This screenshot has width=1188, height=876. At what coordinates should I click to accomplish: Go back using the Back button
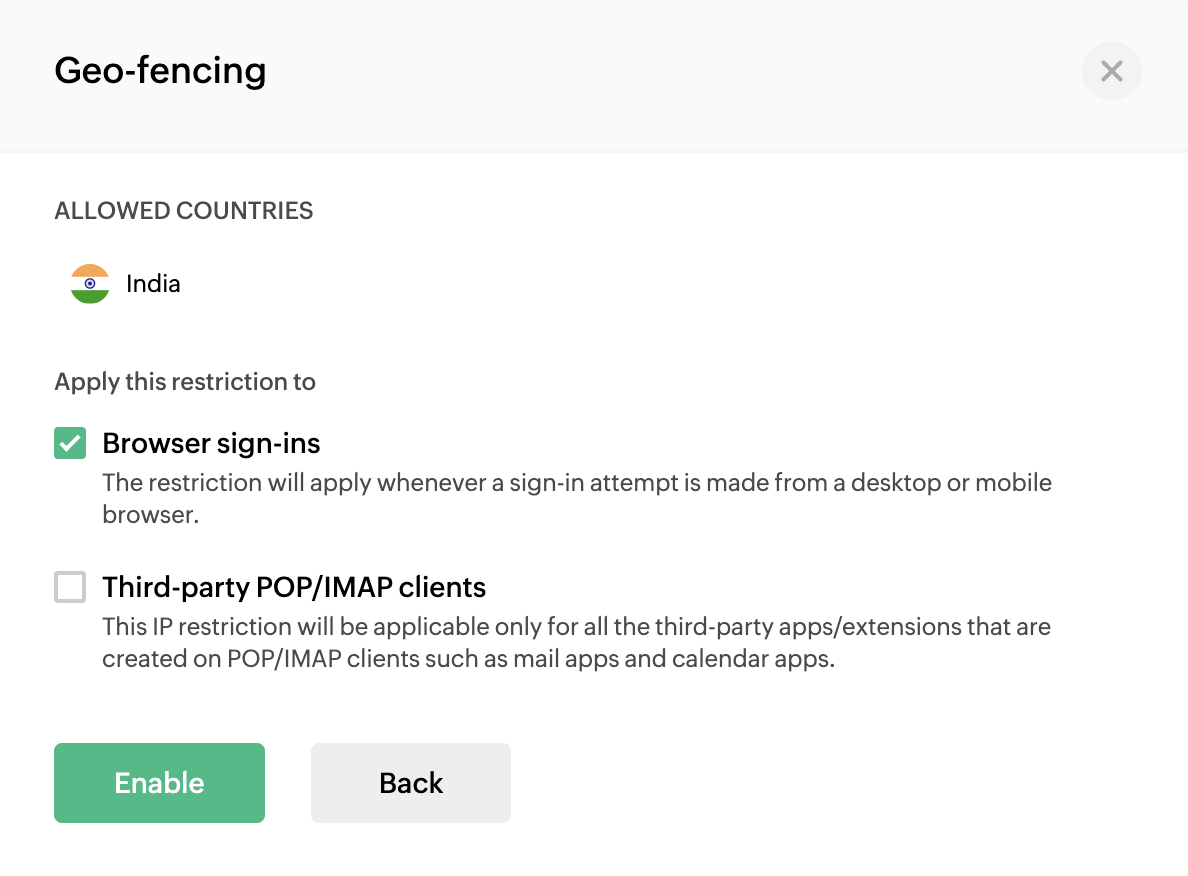[x=410, y=783]
